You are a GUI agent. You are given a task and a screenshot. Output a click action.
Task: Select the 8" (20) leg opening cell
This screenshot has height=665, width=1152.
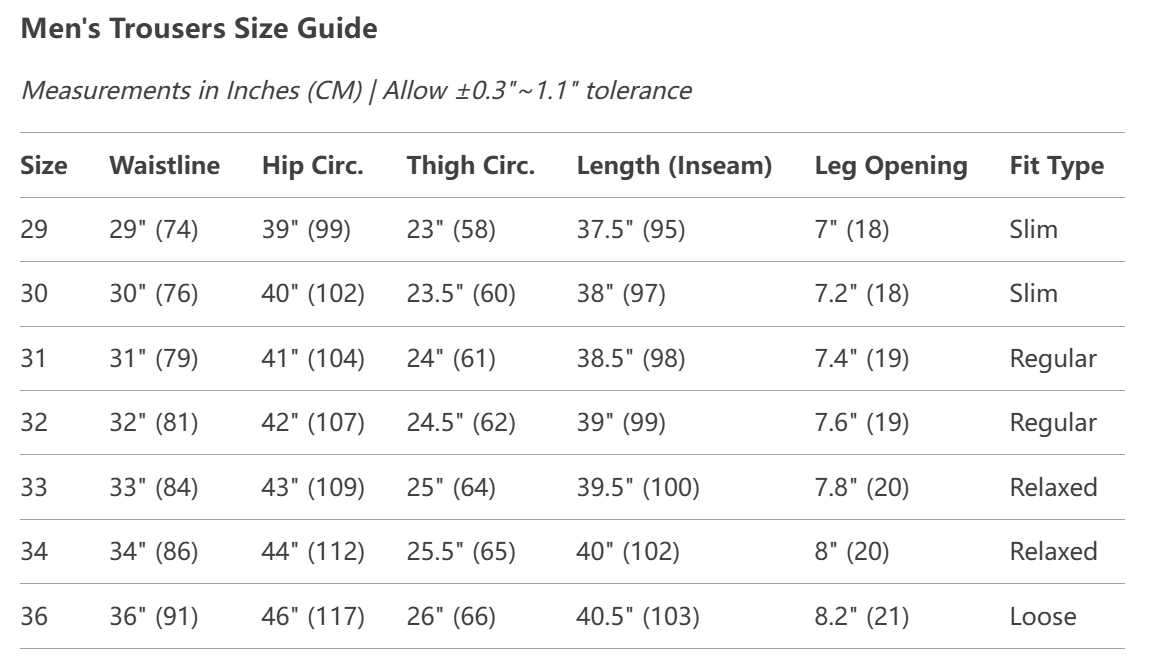(x=851, y=552)
